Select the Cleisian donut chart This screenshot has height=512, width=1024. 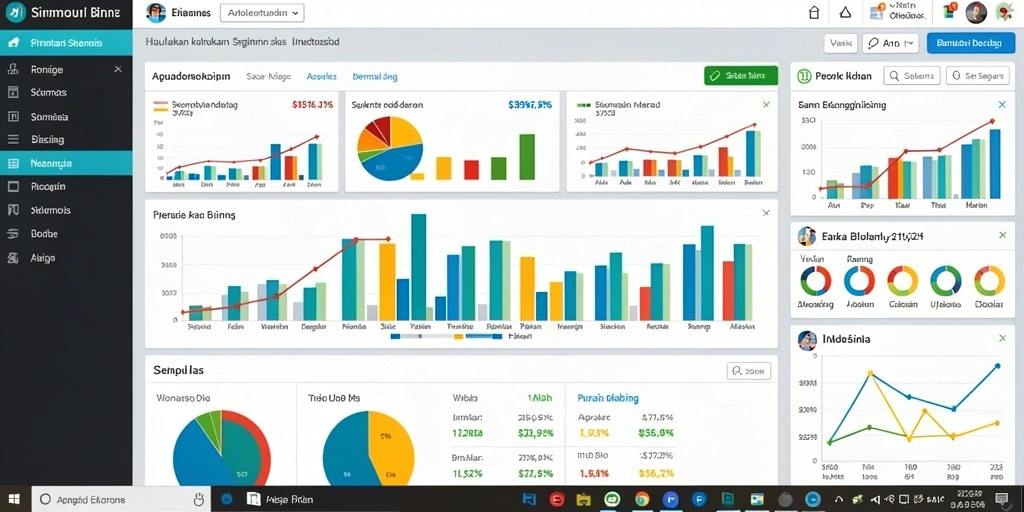click(x=903, y=281)
